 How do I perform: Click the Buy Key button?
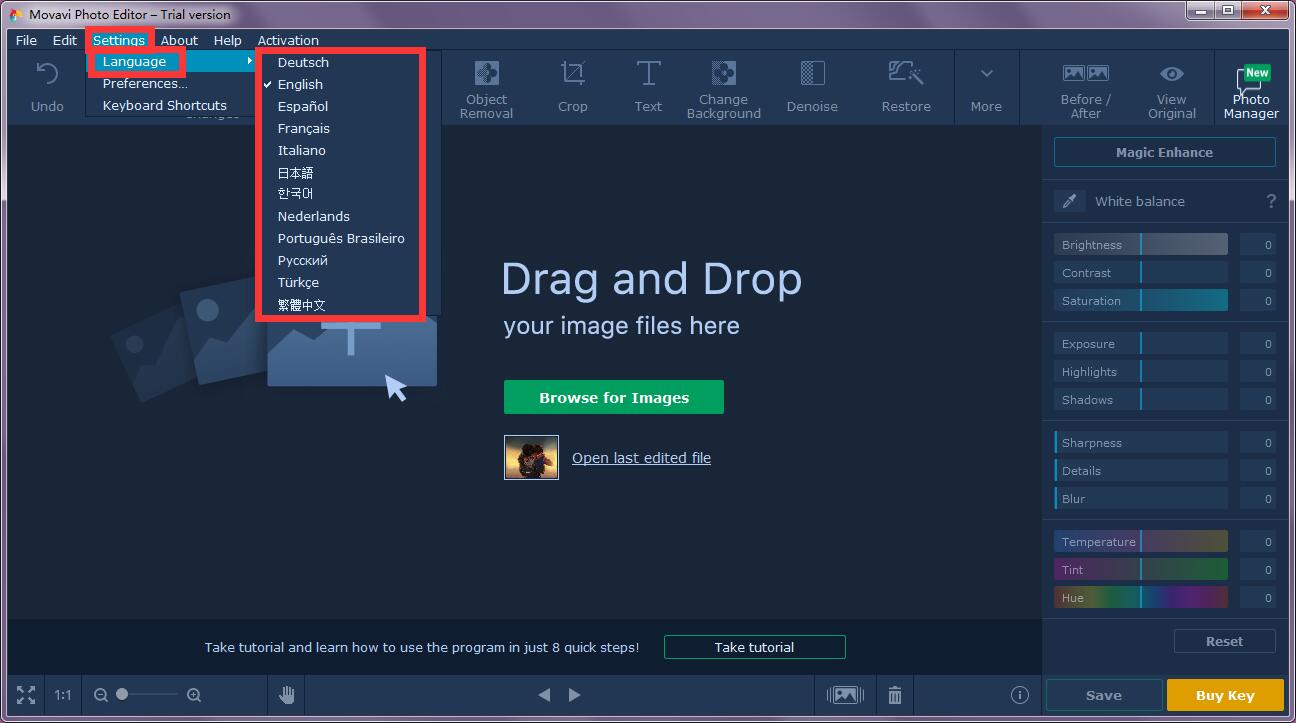(1225, 695)
